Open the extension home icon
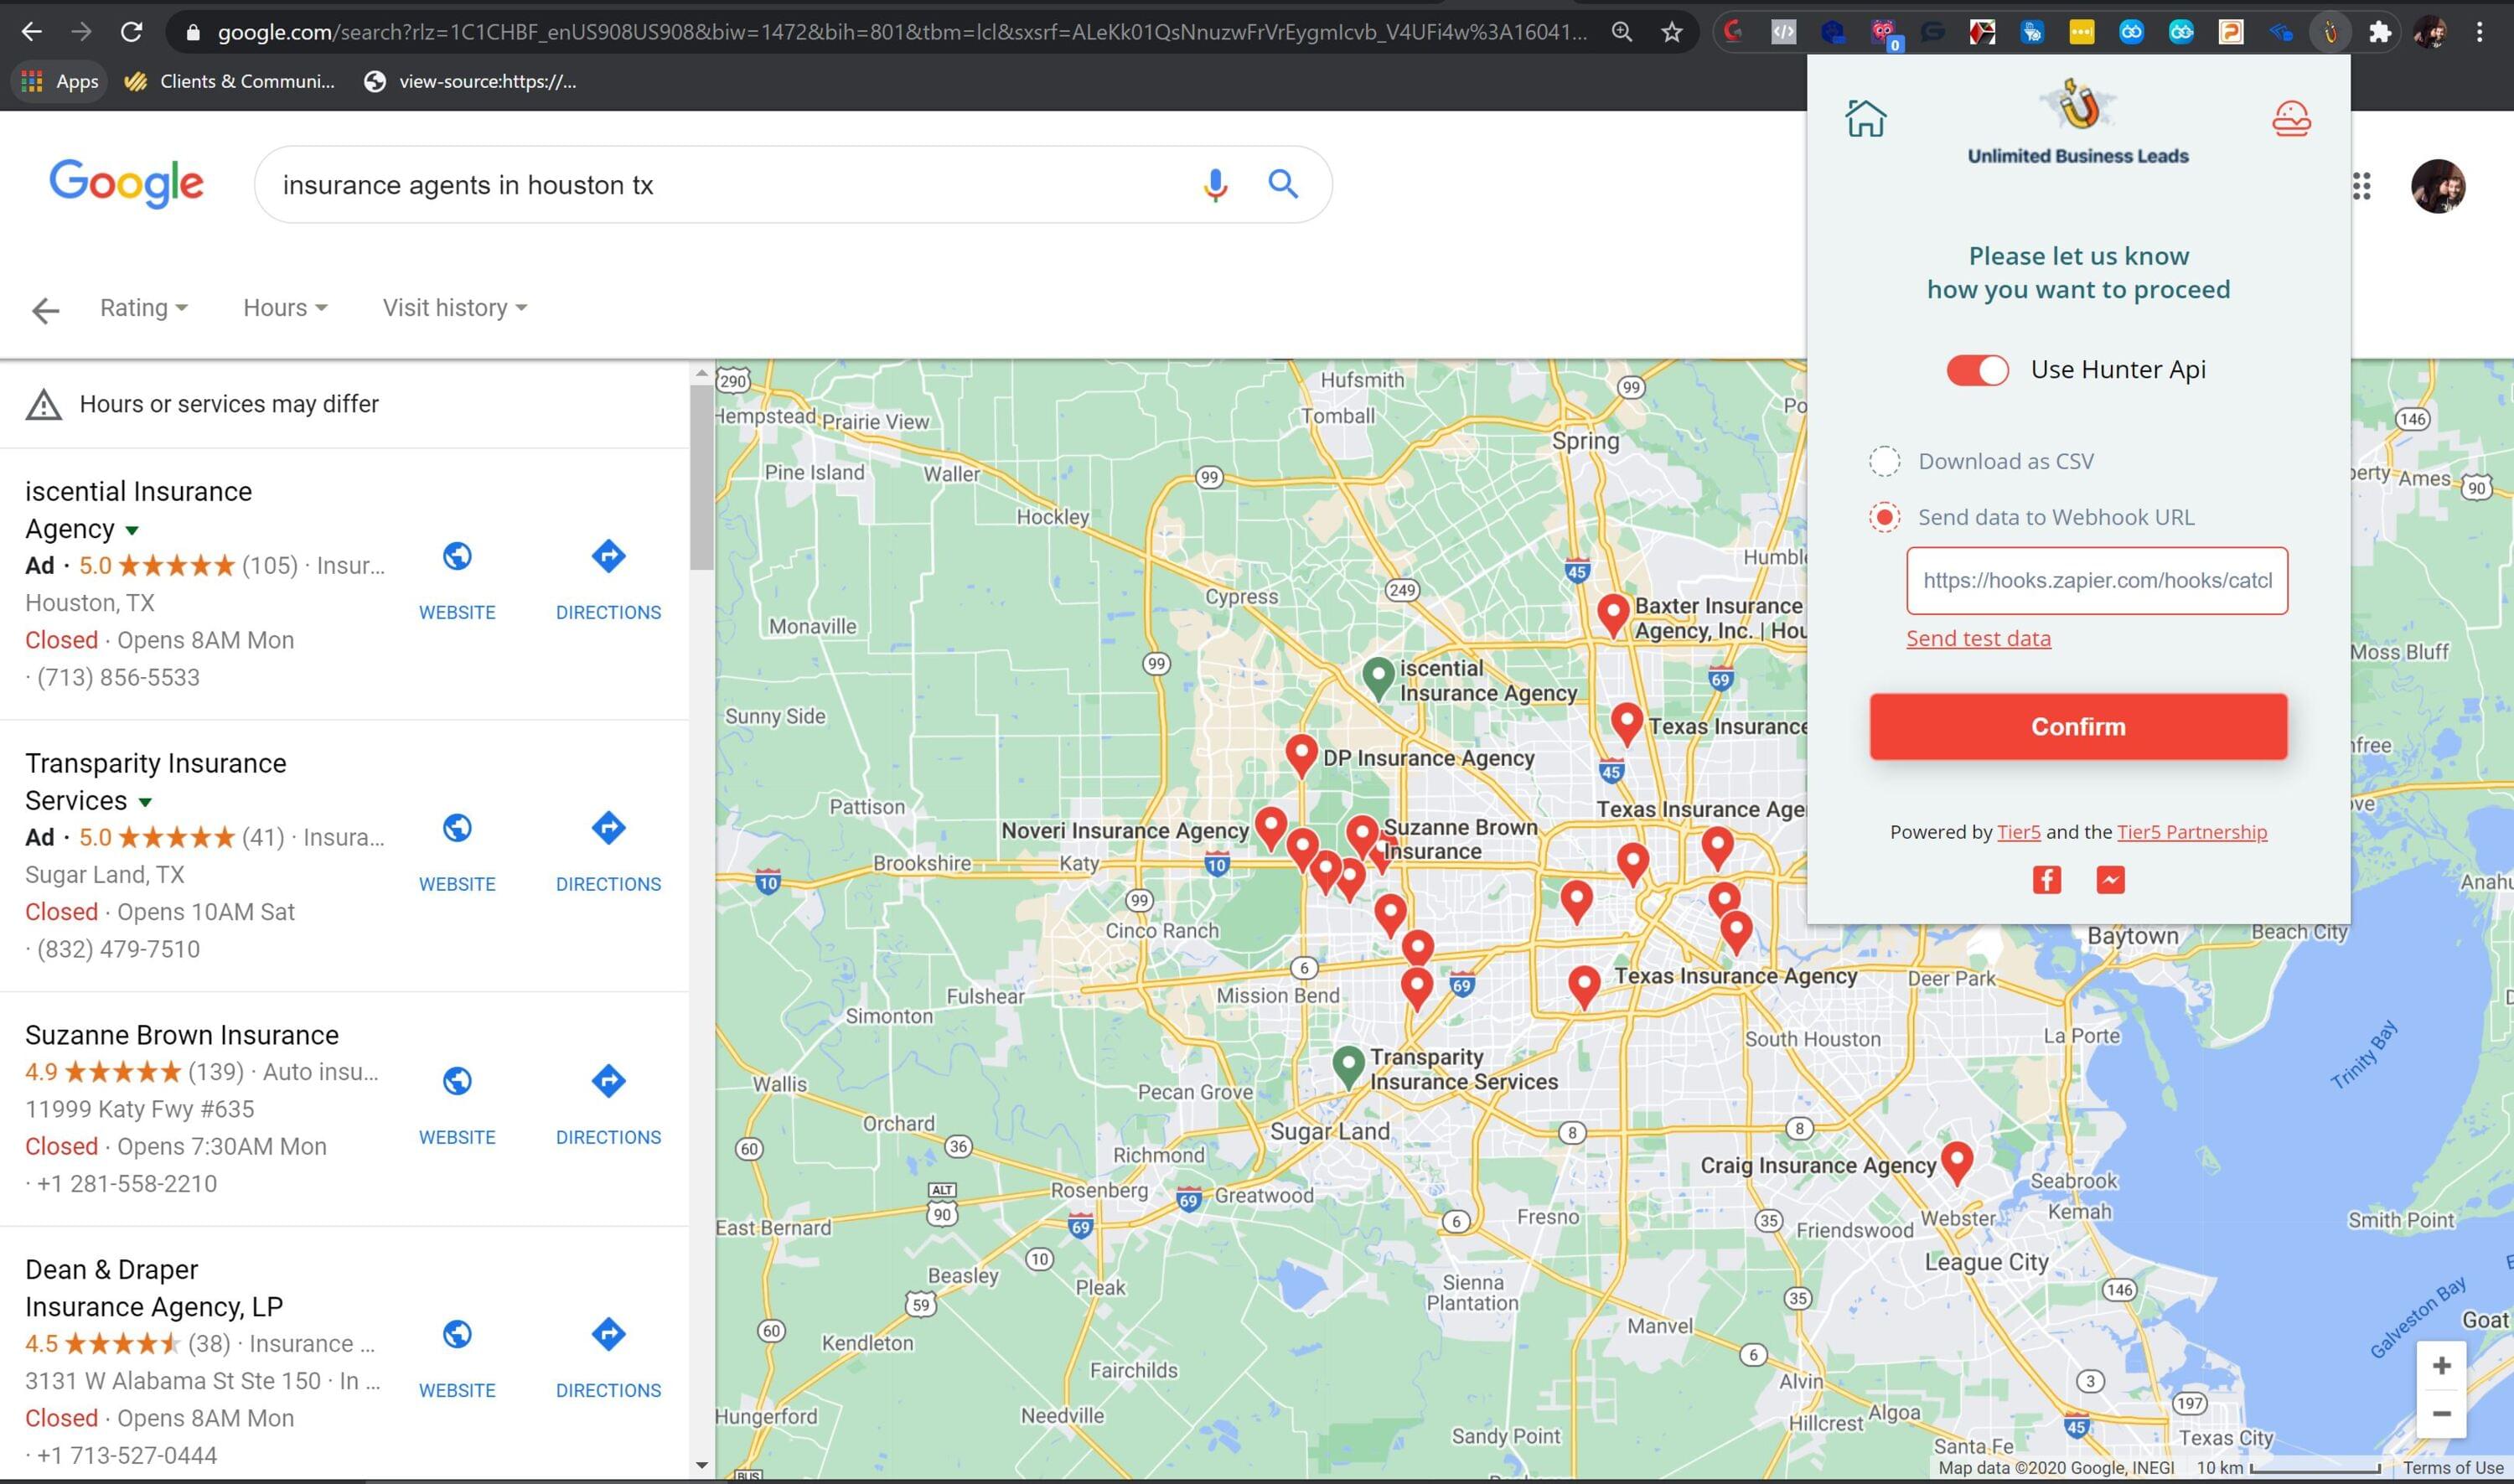The height and width of the screenshot is (1484, 2514). pyautogui.click(x=1865, y=118)
